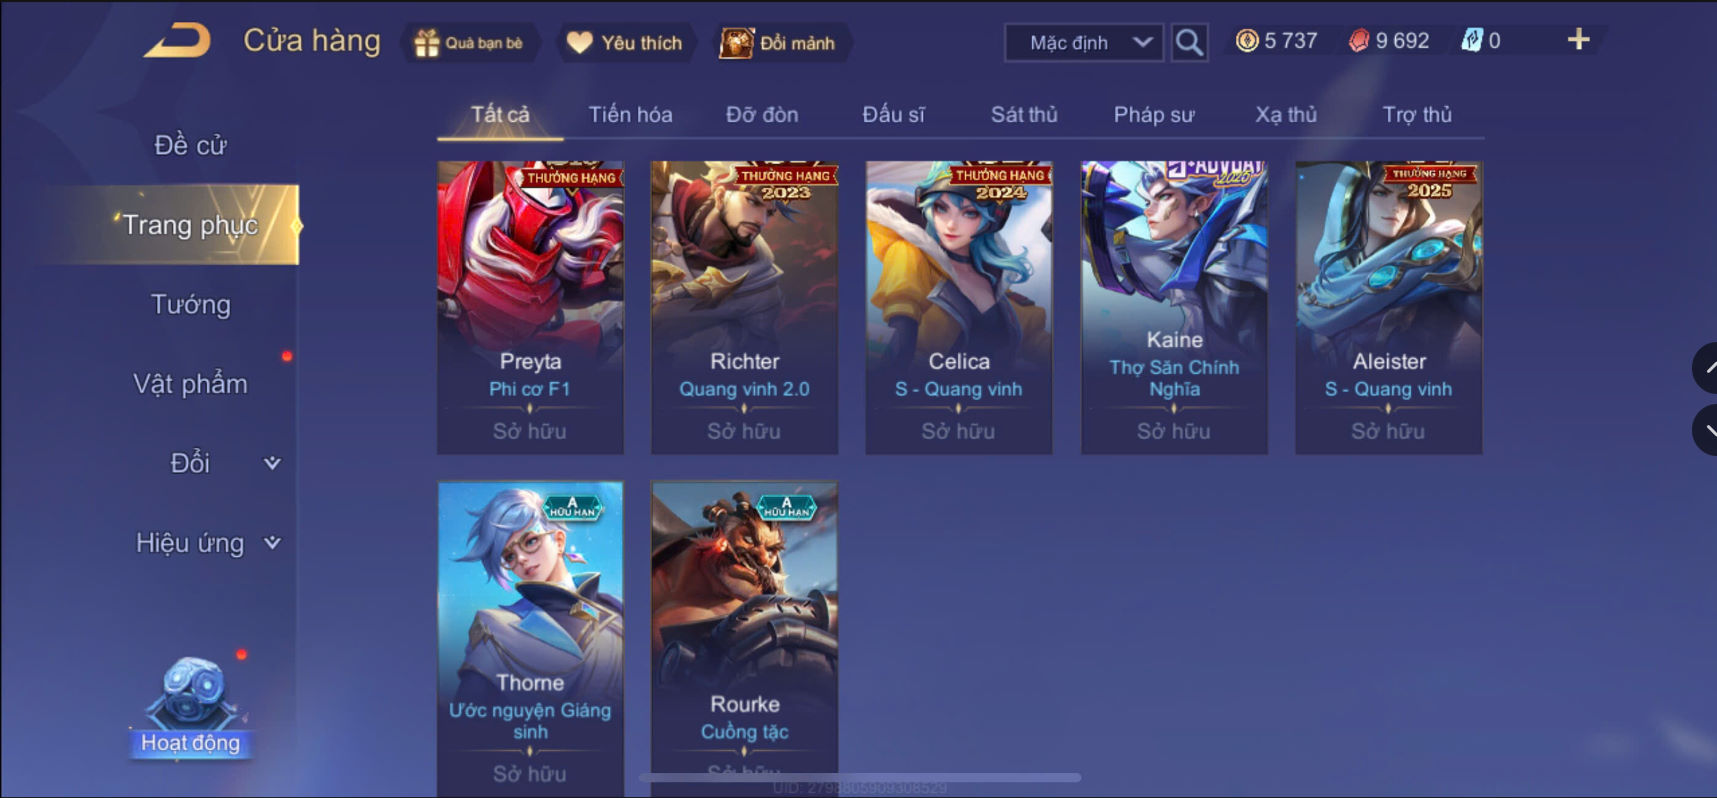Screen dimensions: 1717x798
Task: Open the search magnifier icon
Action: click(1189, 42)
